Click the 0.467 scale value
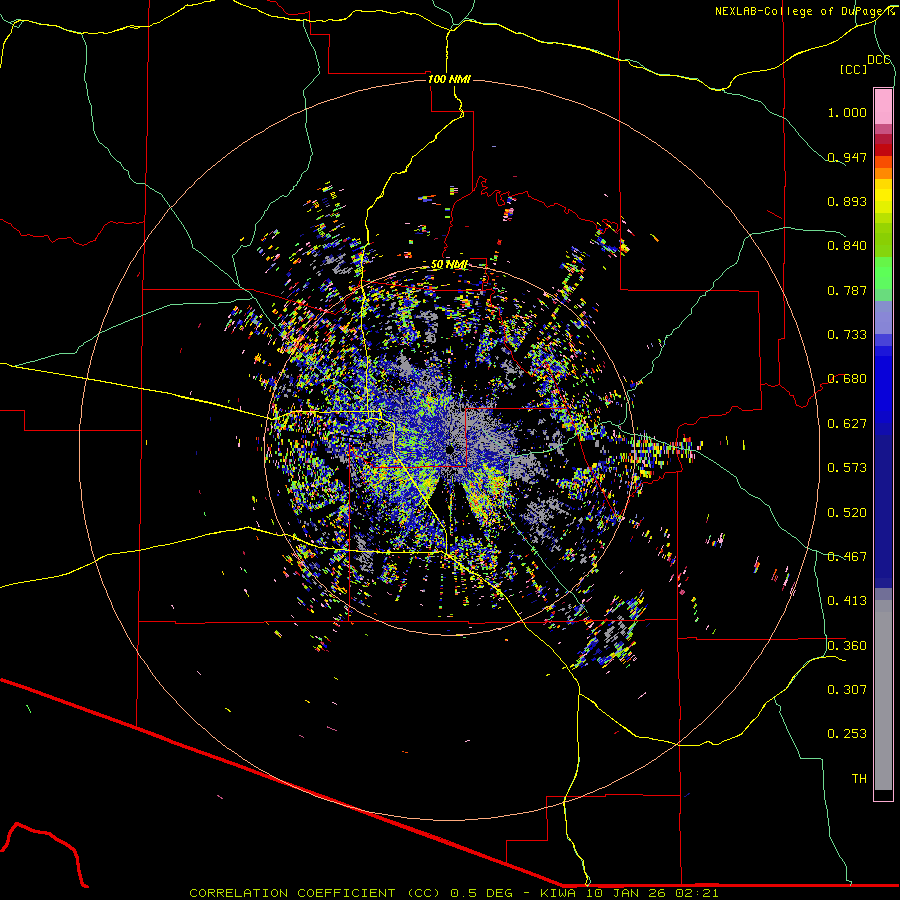The image size is (900, 900). click(847, 556)
